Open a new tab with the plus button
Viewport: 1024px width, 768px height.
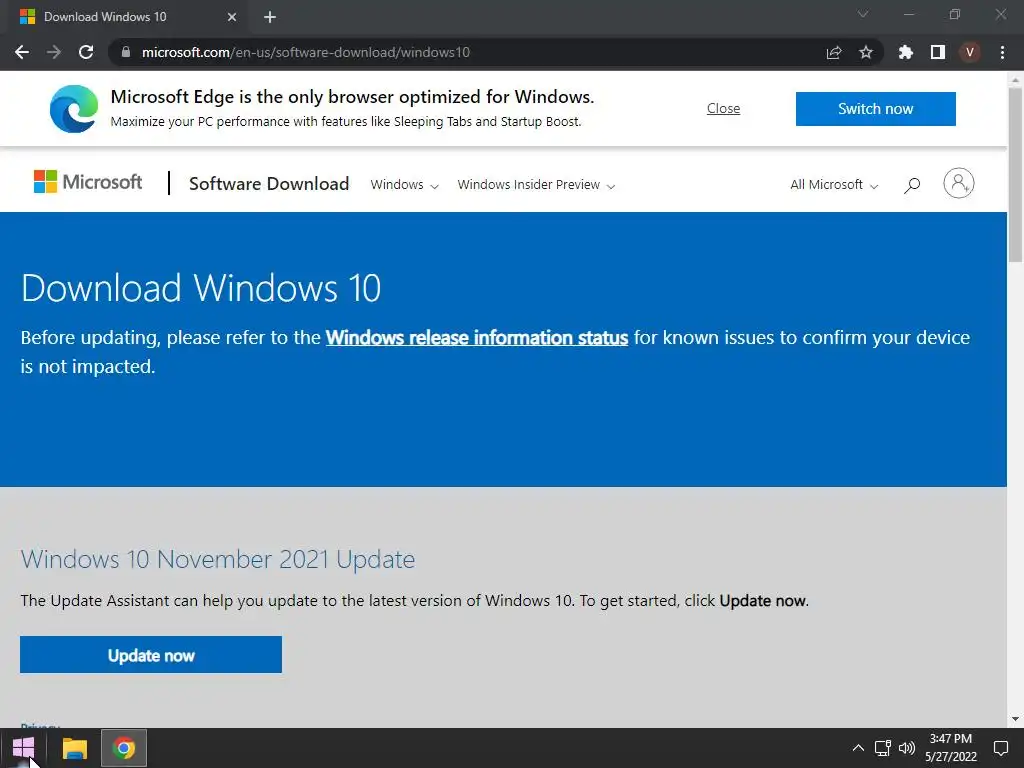pyautogui.click(x=270, y=17)
